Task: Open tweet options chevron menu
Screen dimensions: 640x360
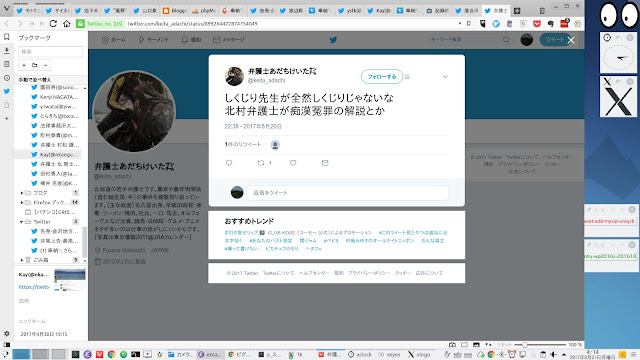Action: click(x=445, y=76)
